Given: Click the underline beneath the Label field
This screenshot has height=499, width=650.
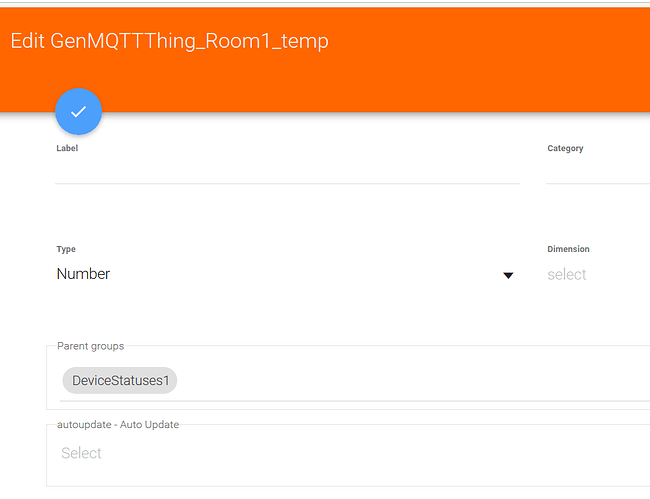Looking at the screenshot, I should 287,184.
